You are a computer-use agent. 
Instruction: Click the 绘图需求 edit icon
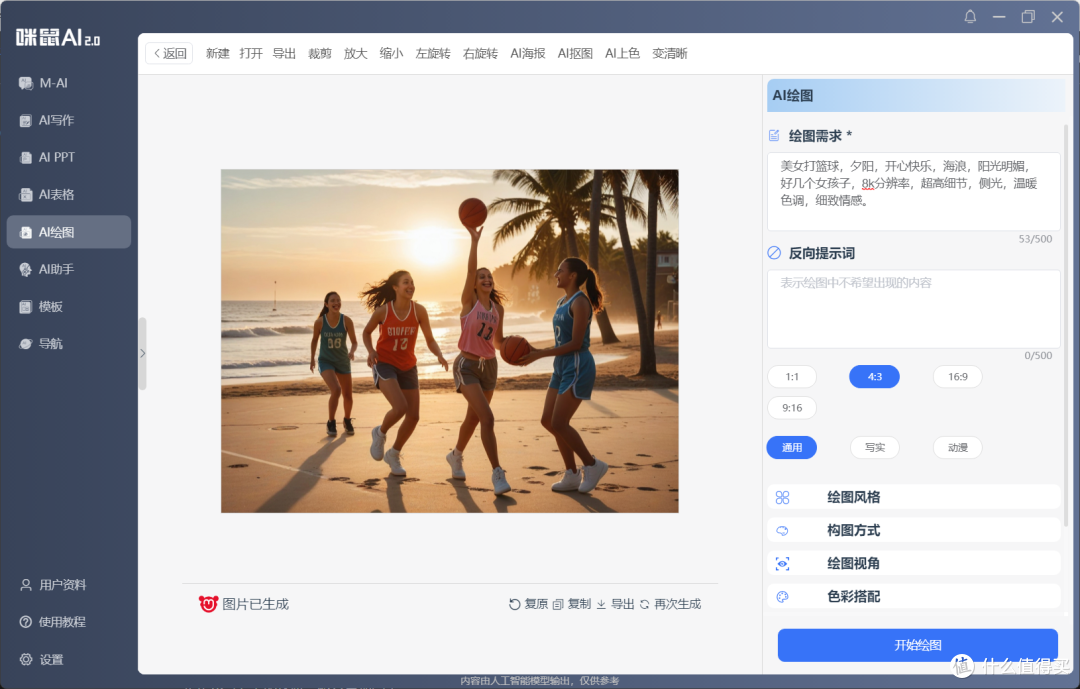(x=774, y=136)
